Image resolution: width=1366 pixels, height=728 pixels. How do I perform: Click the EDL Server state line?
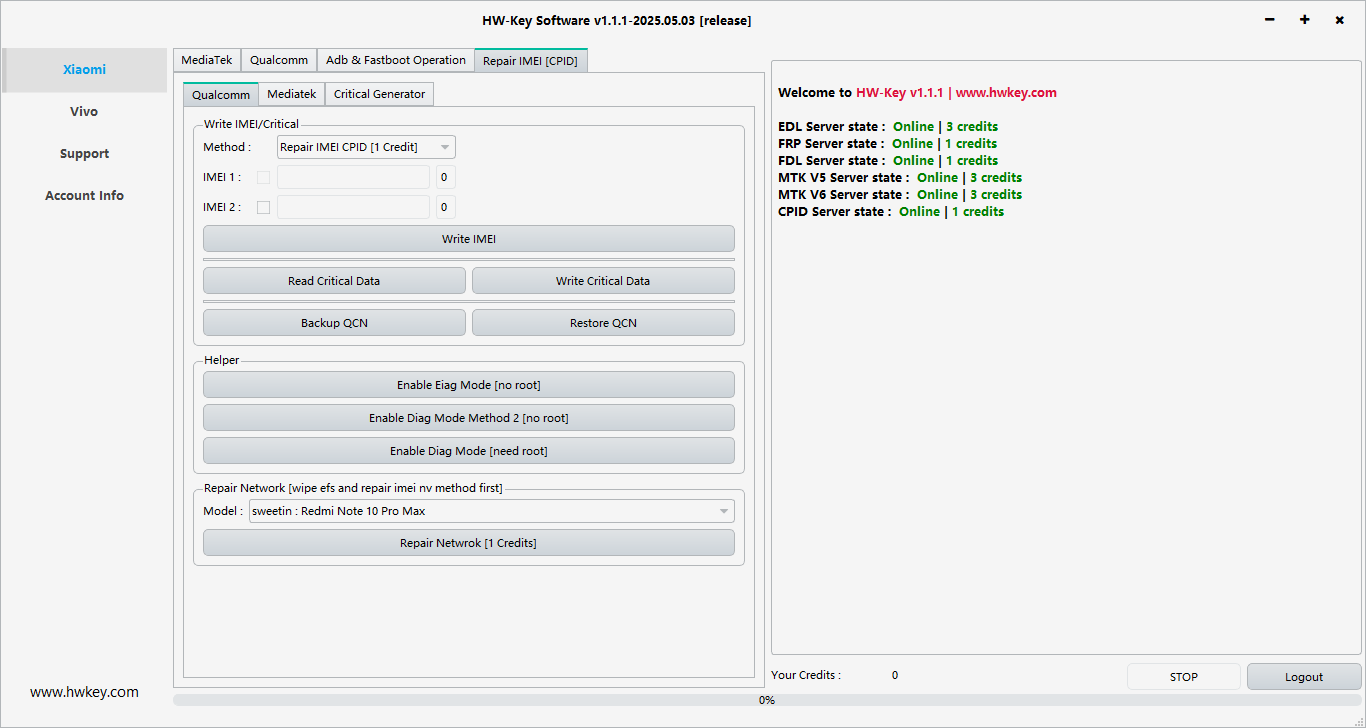888,127
